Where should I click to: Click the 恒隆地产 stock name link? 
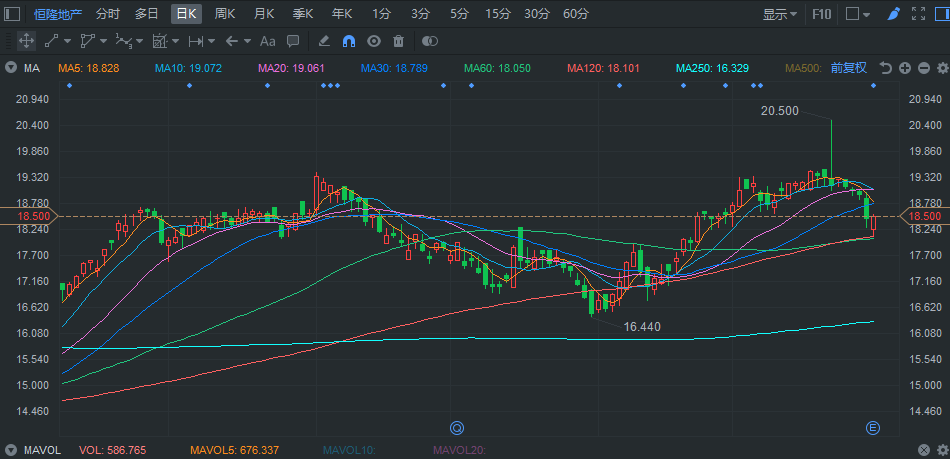coord(58,14)
